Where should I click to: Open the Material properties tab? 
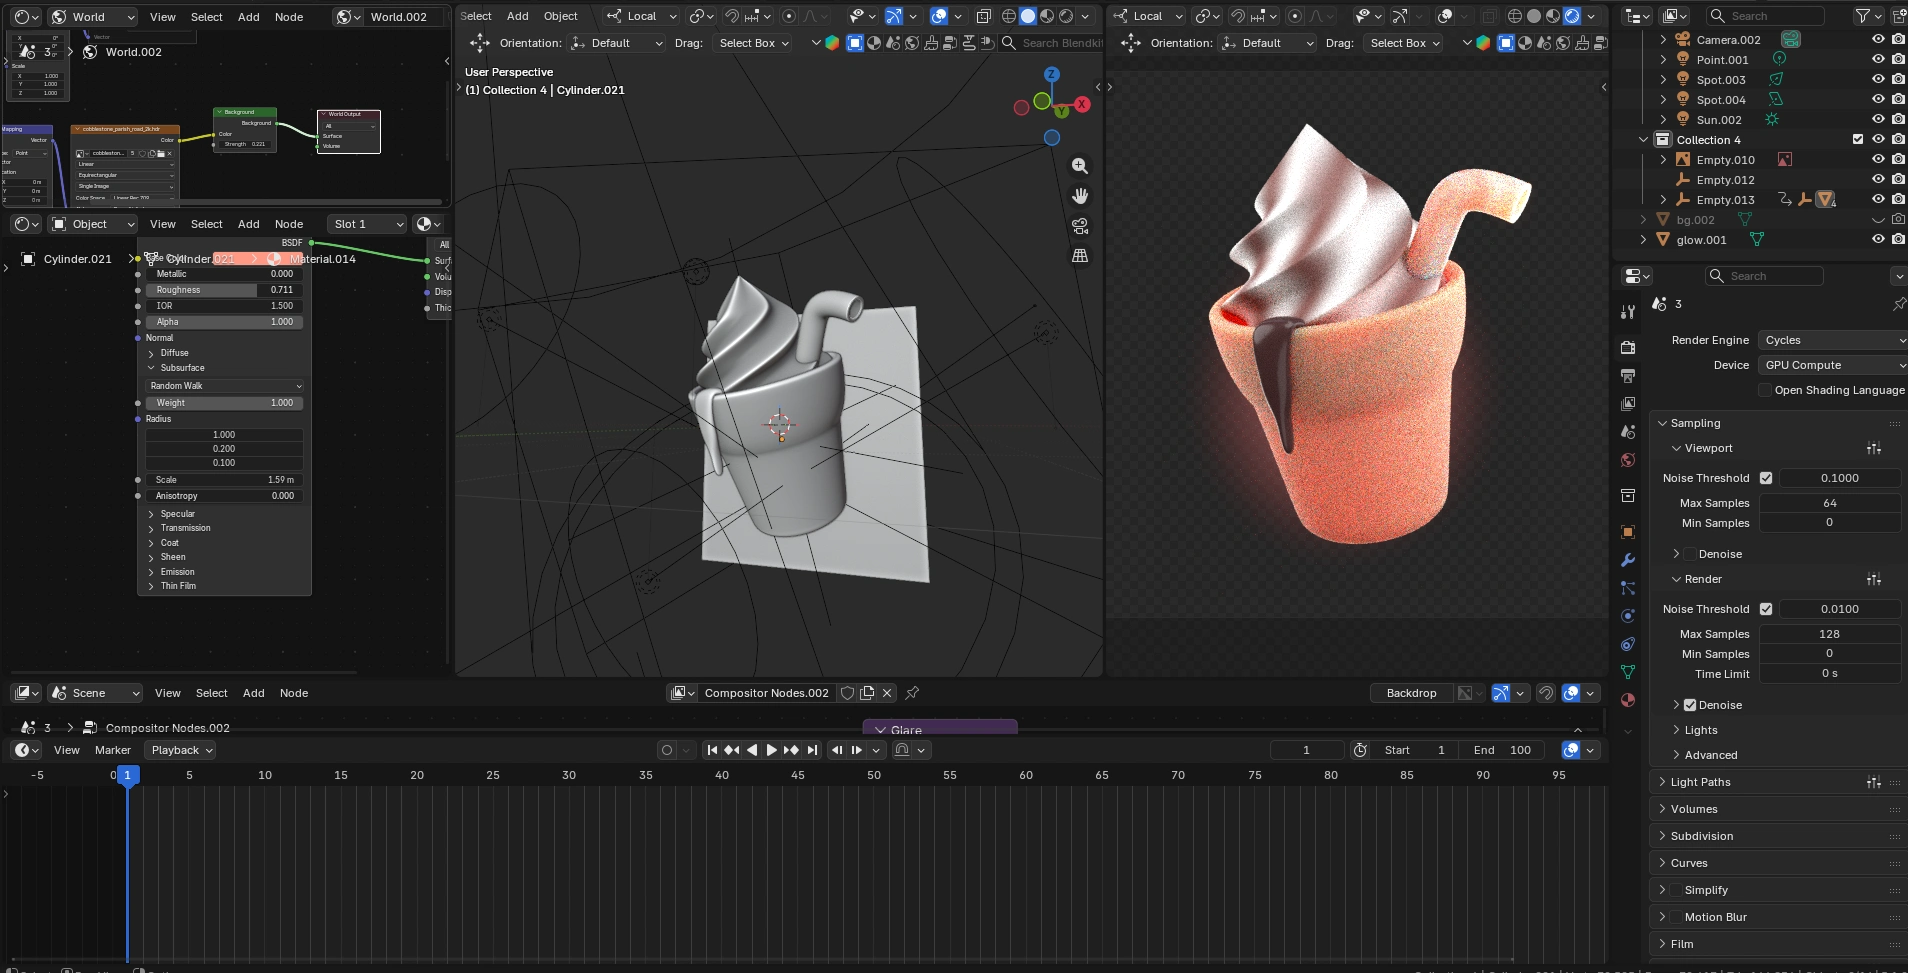point(1628,700)
